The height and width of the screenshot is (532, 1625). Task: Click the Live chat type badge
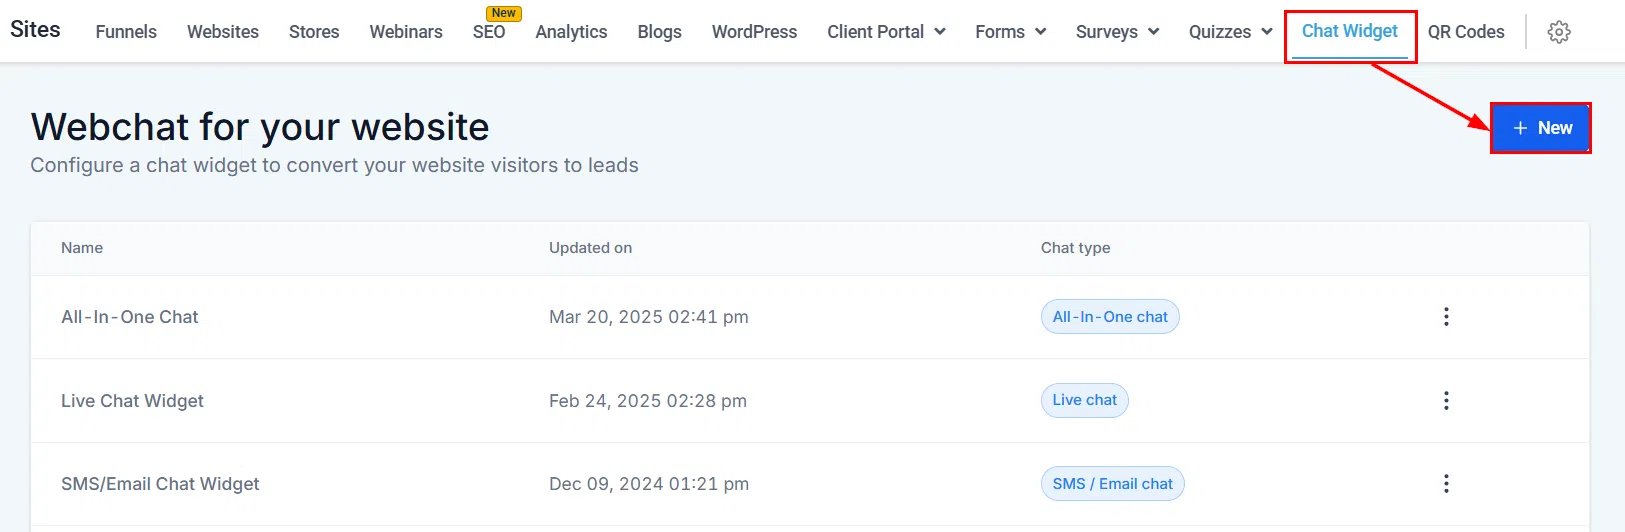point(1085,400)
